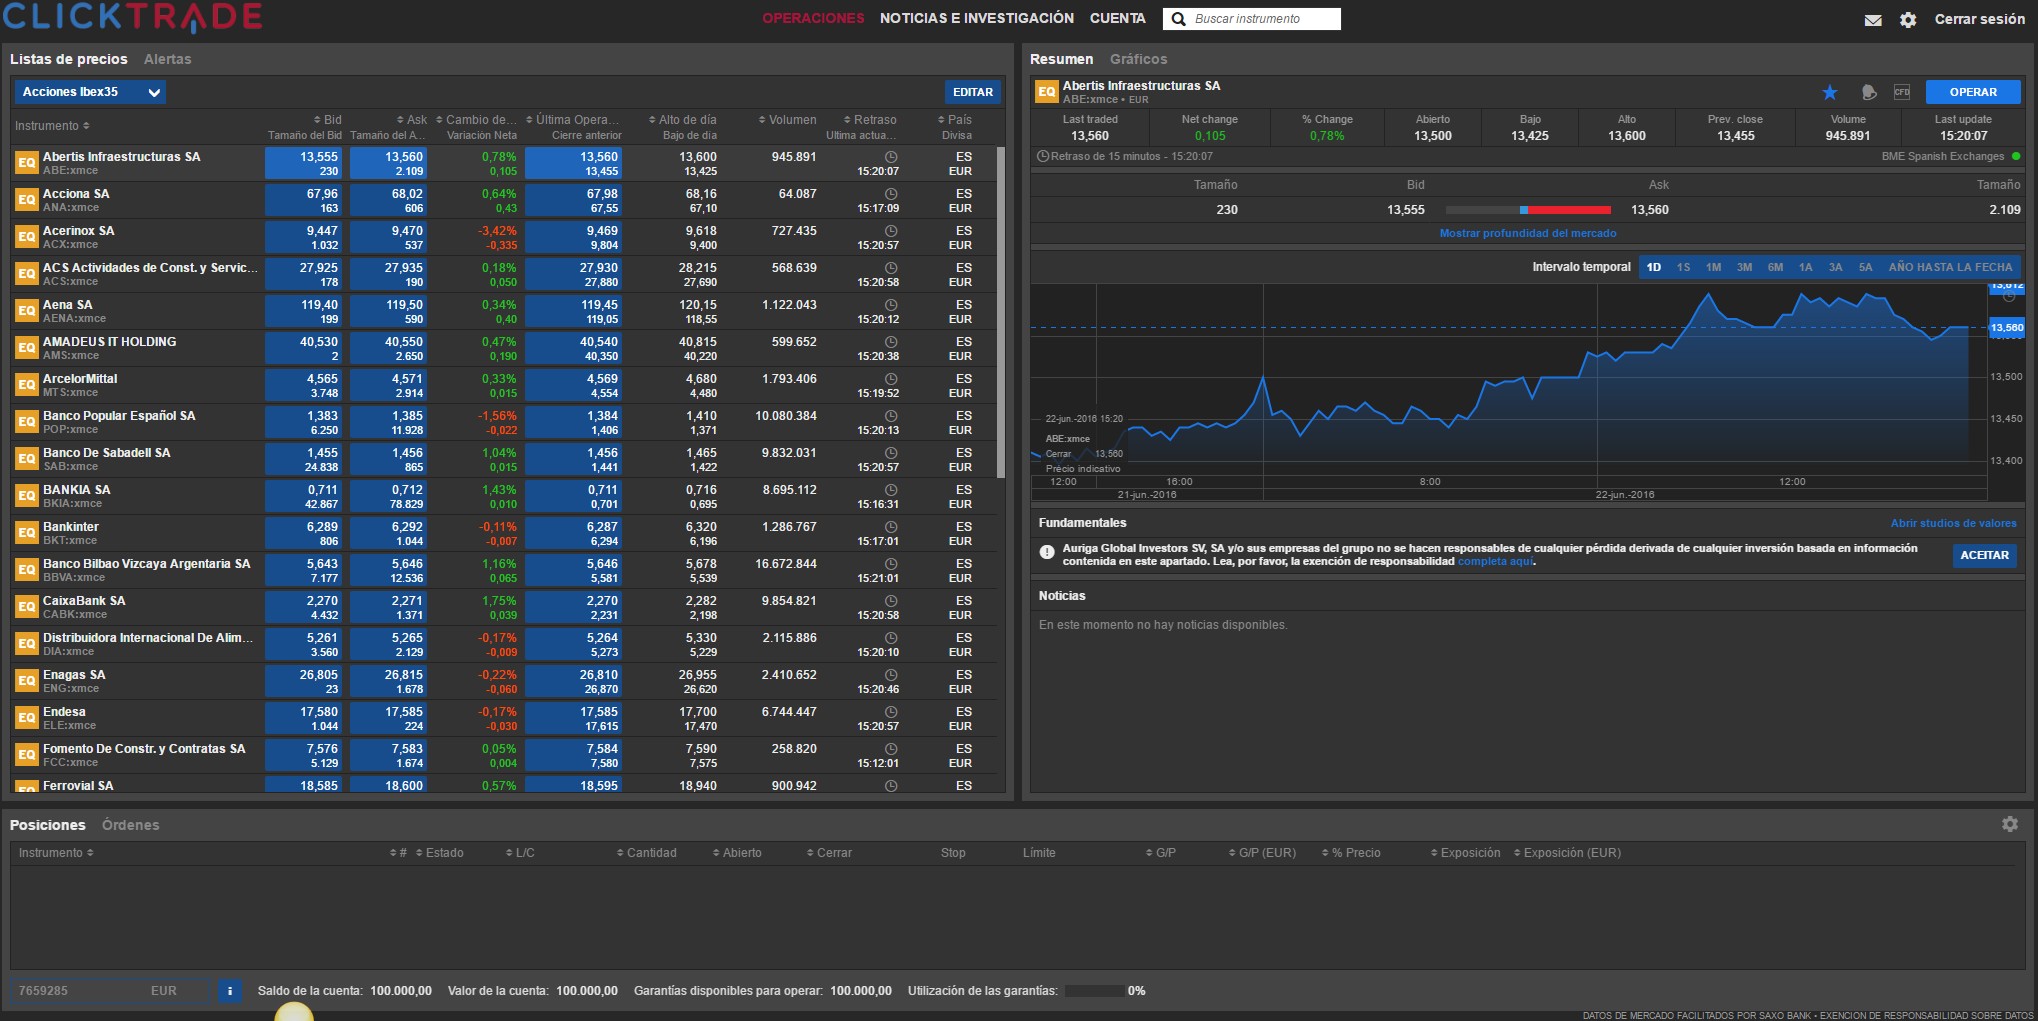
Task: Click Cerrar sesión to log out
Action: (1979, 19)
